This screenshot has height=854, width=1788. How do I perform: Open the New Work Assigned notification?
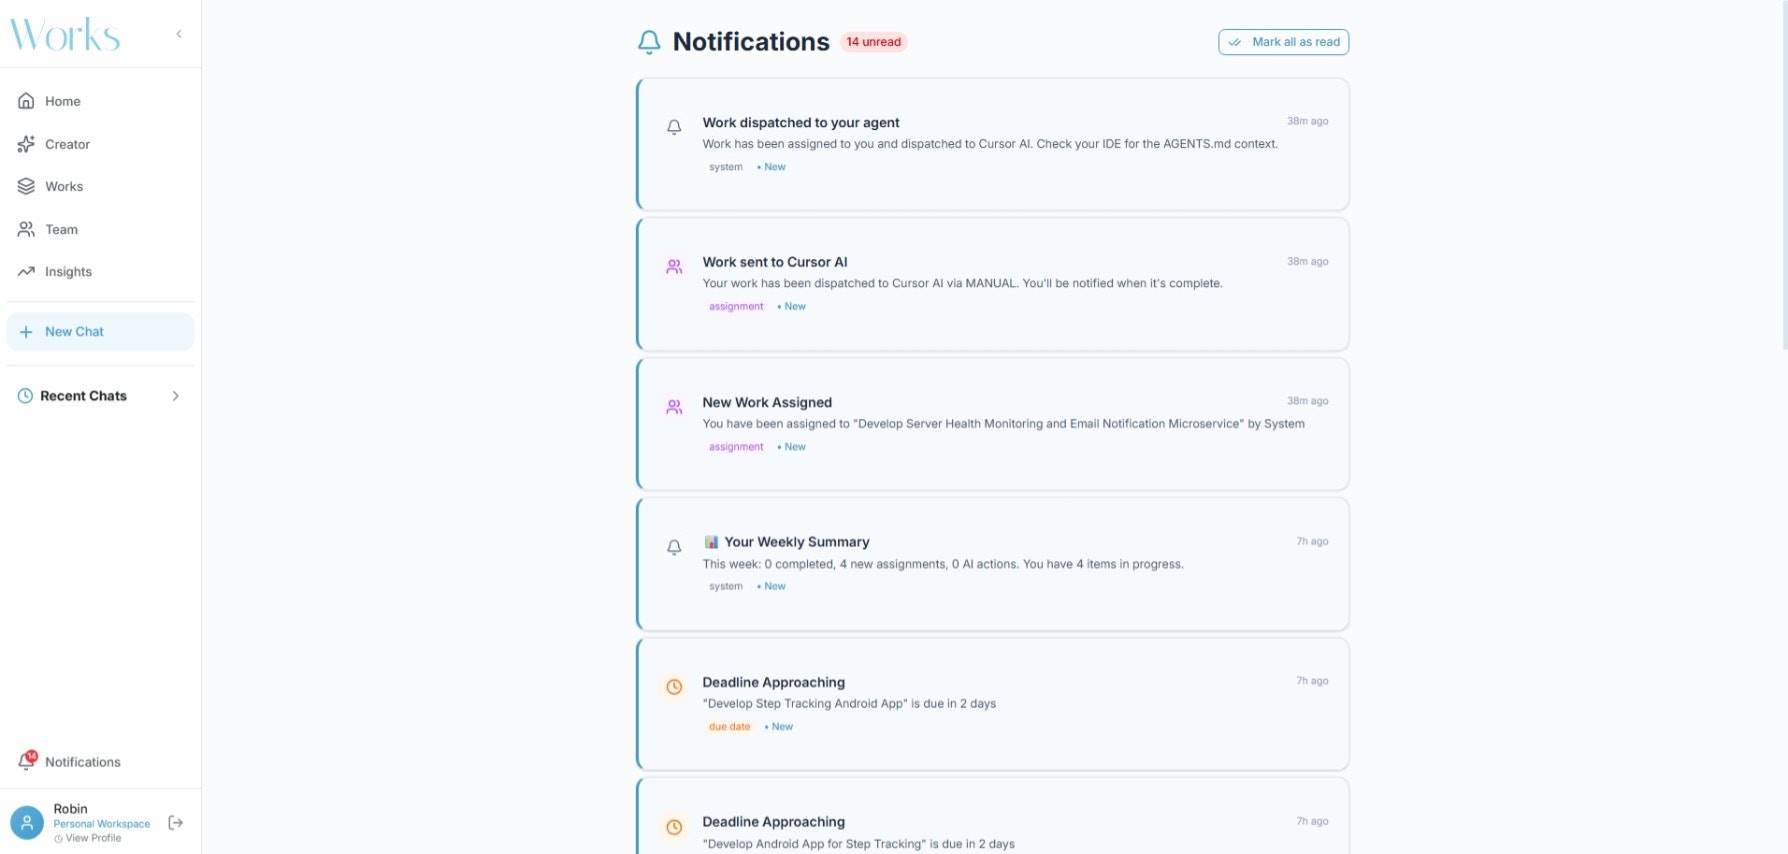point(993,424)
